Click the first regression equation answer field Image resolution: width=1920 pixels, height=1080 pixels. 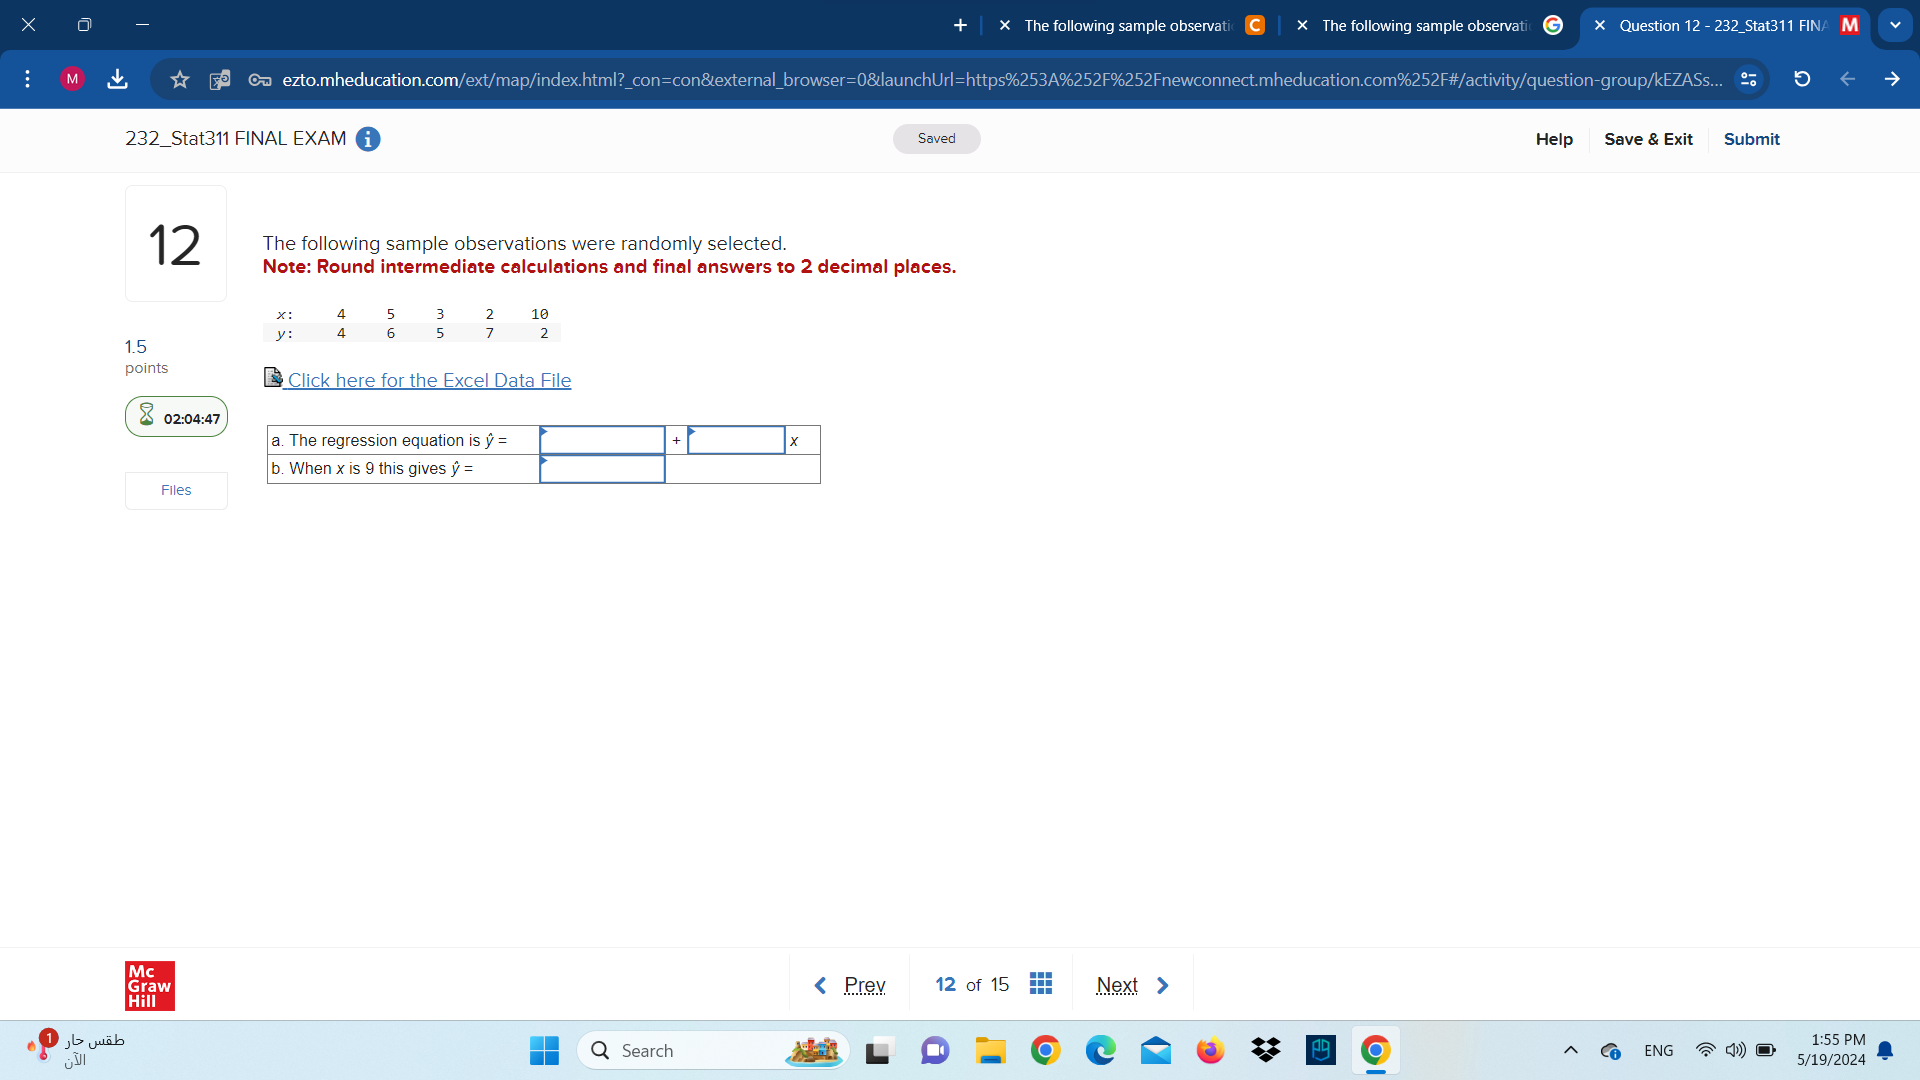(601, 440)
